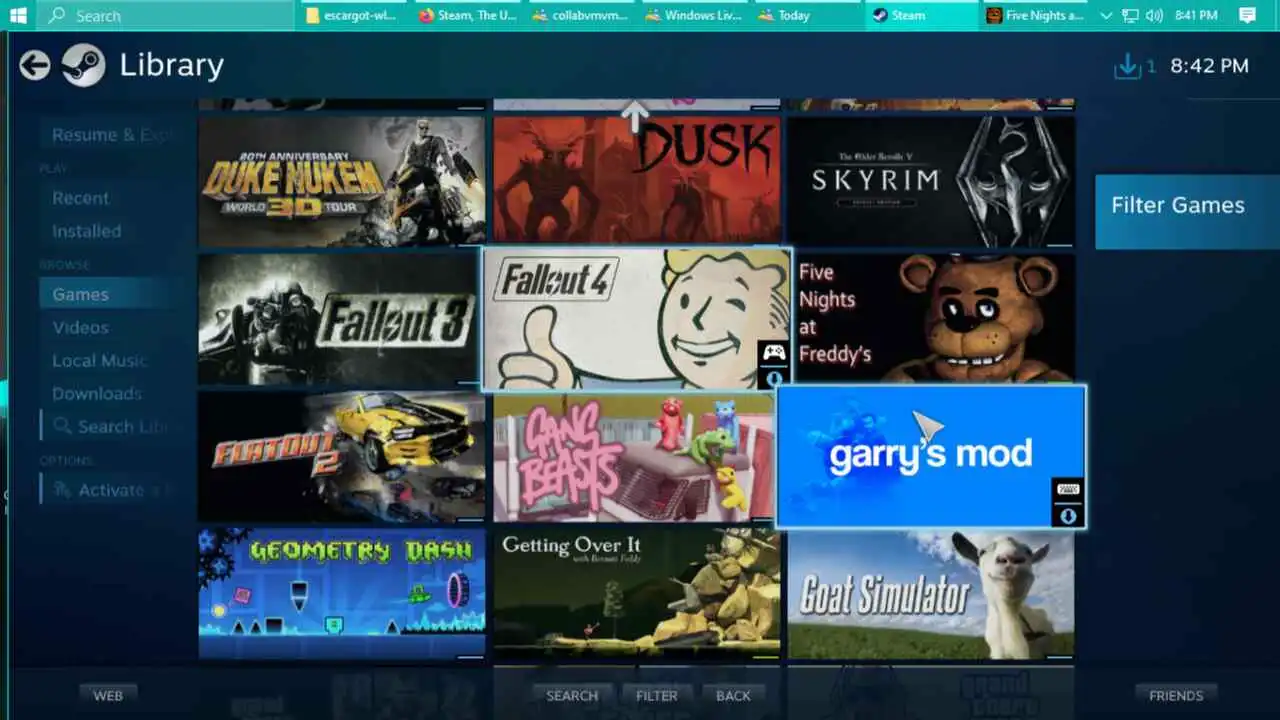Click the keyboard icon on the garry's mod tile
The width and height of the screenshot is (1280, 720).
1067,490
